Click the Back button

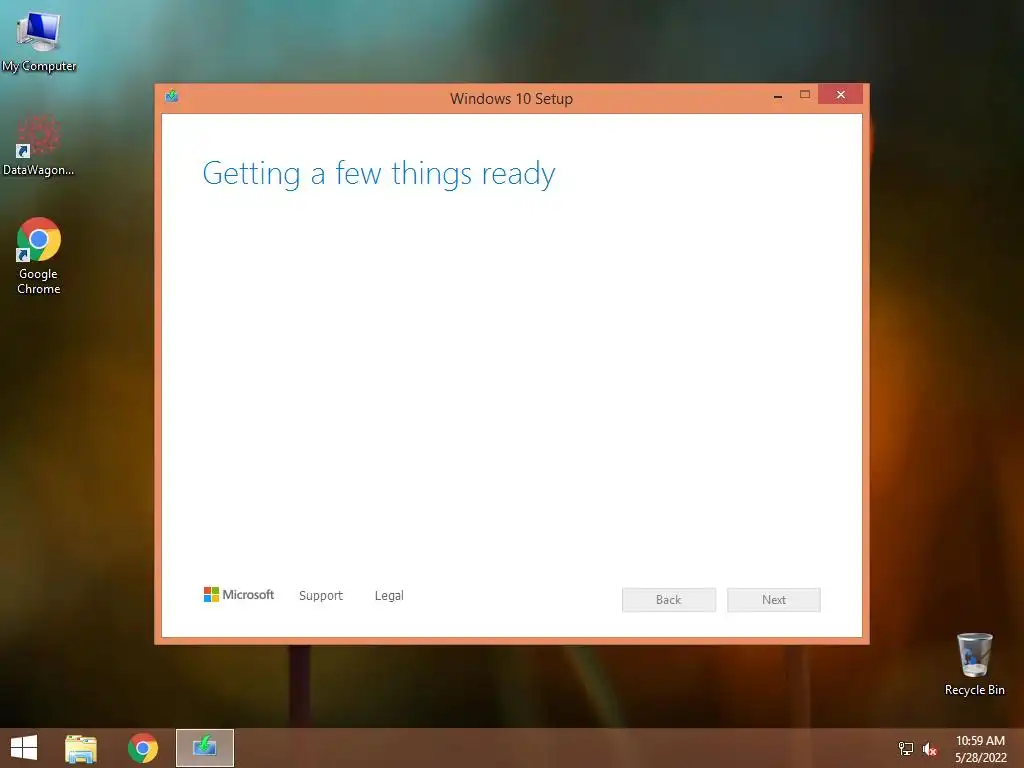click(x=669, y=600)
